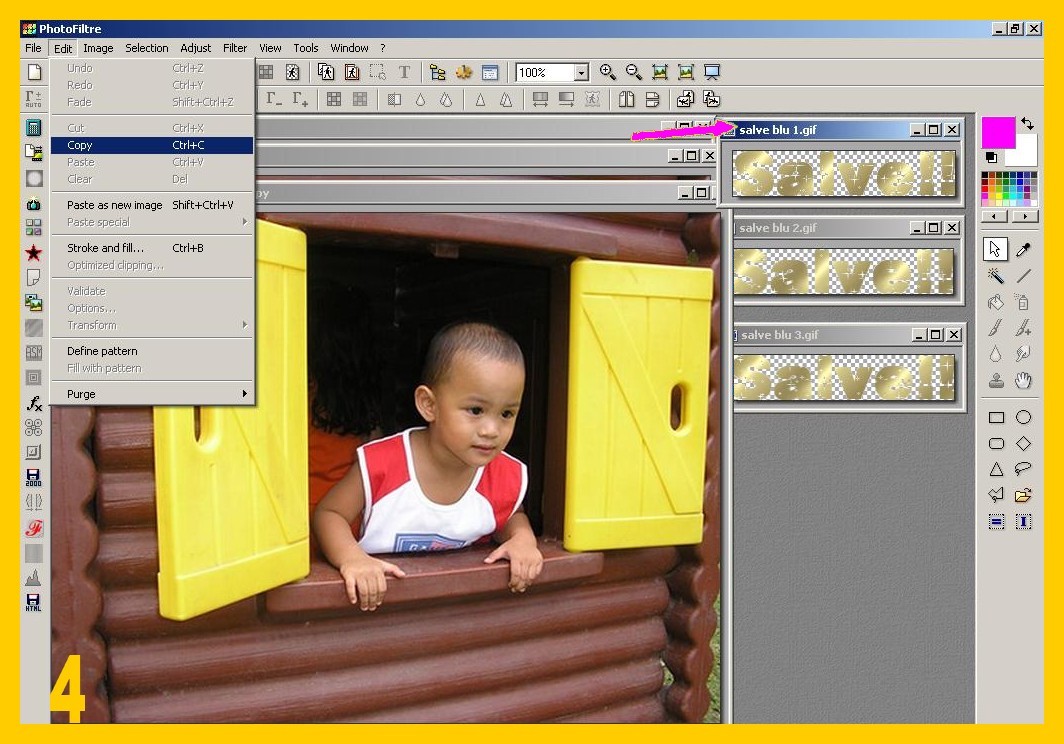The image size is (1064, 744).
Task: Select the Line tool
Action: (x=1023, y=275)
